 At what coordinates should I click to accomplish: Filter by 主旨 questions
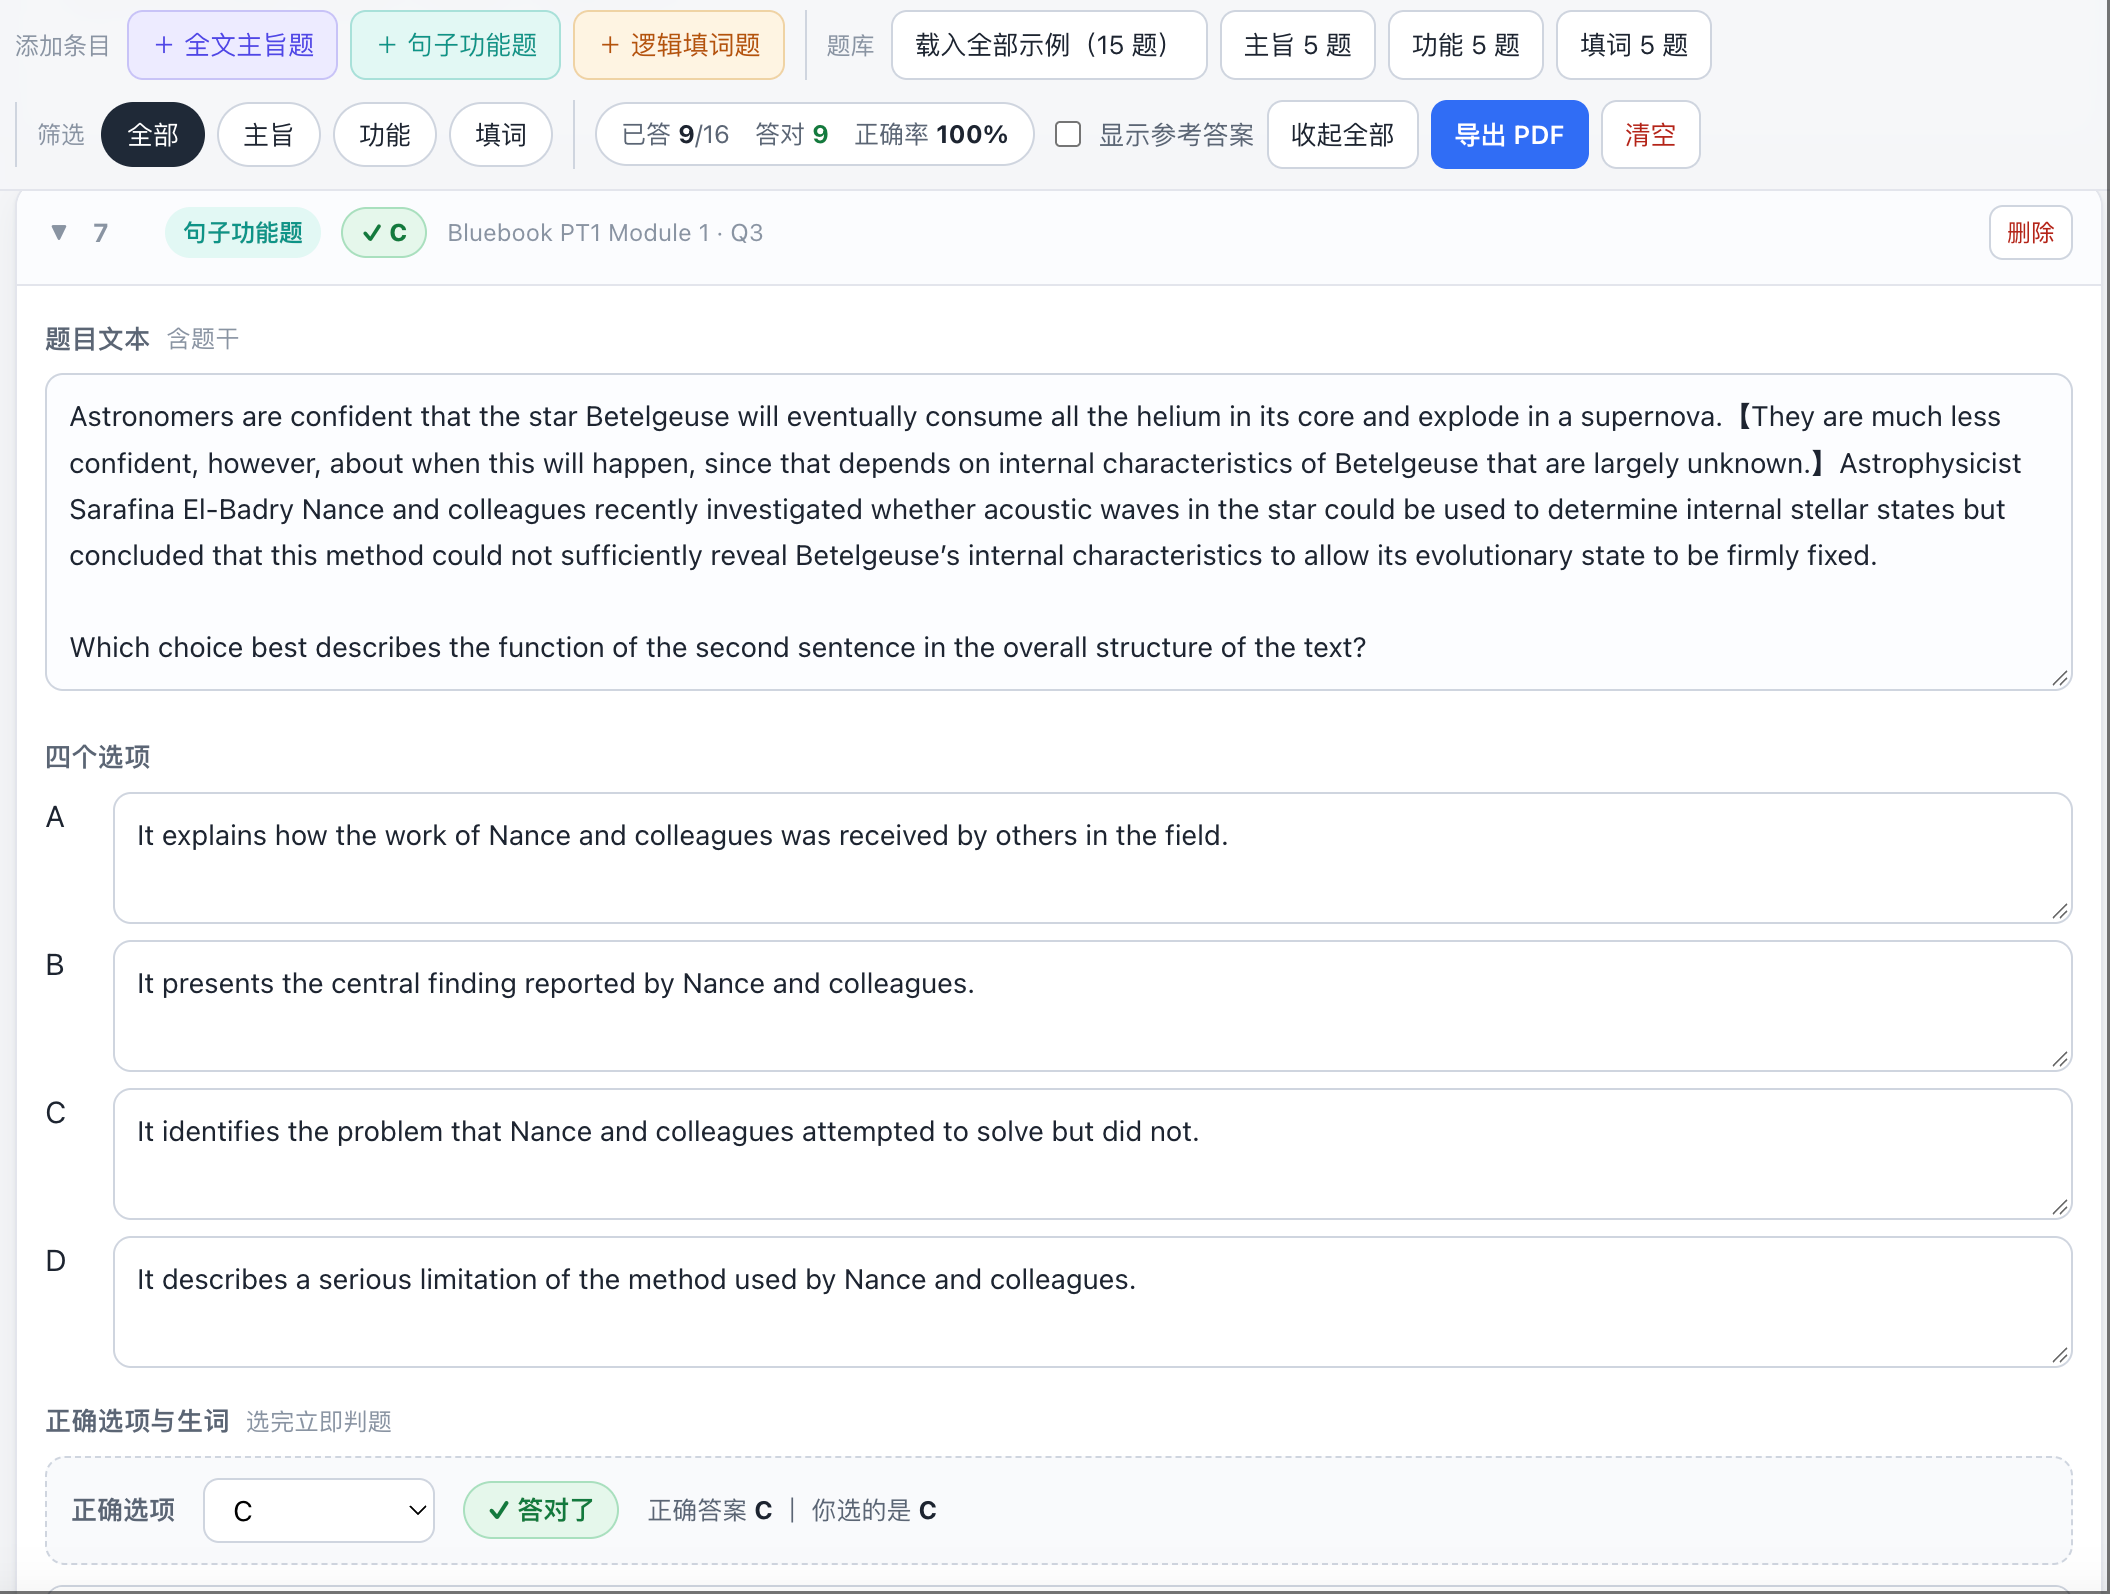[269, 135]
